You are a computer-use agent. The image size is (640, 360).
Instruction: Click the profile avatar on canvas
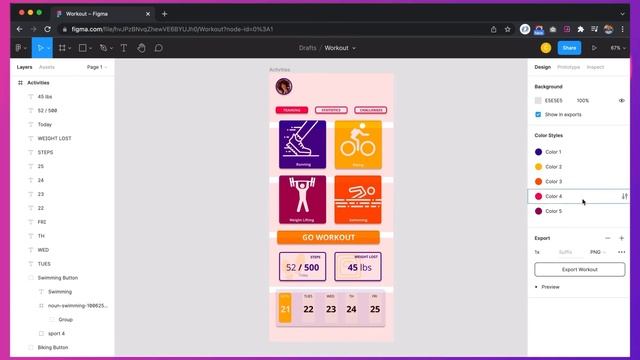click(x=284, y=87)
